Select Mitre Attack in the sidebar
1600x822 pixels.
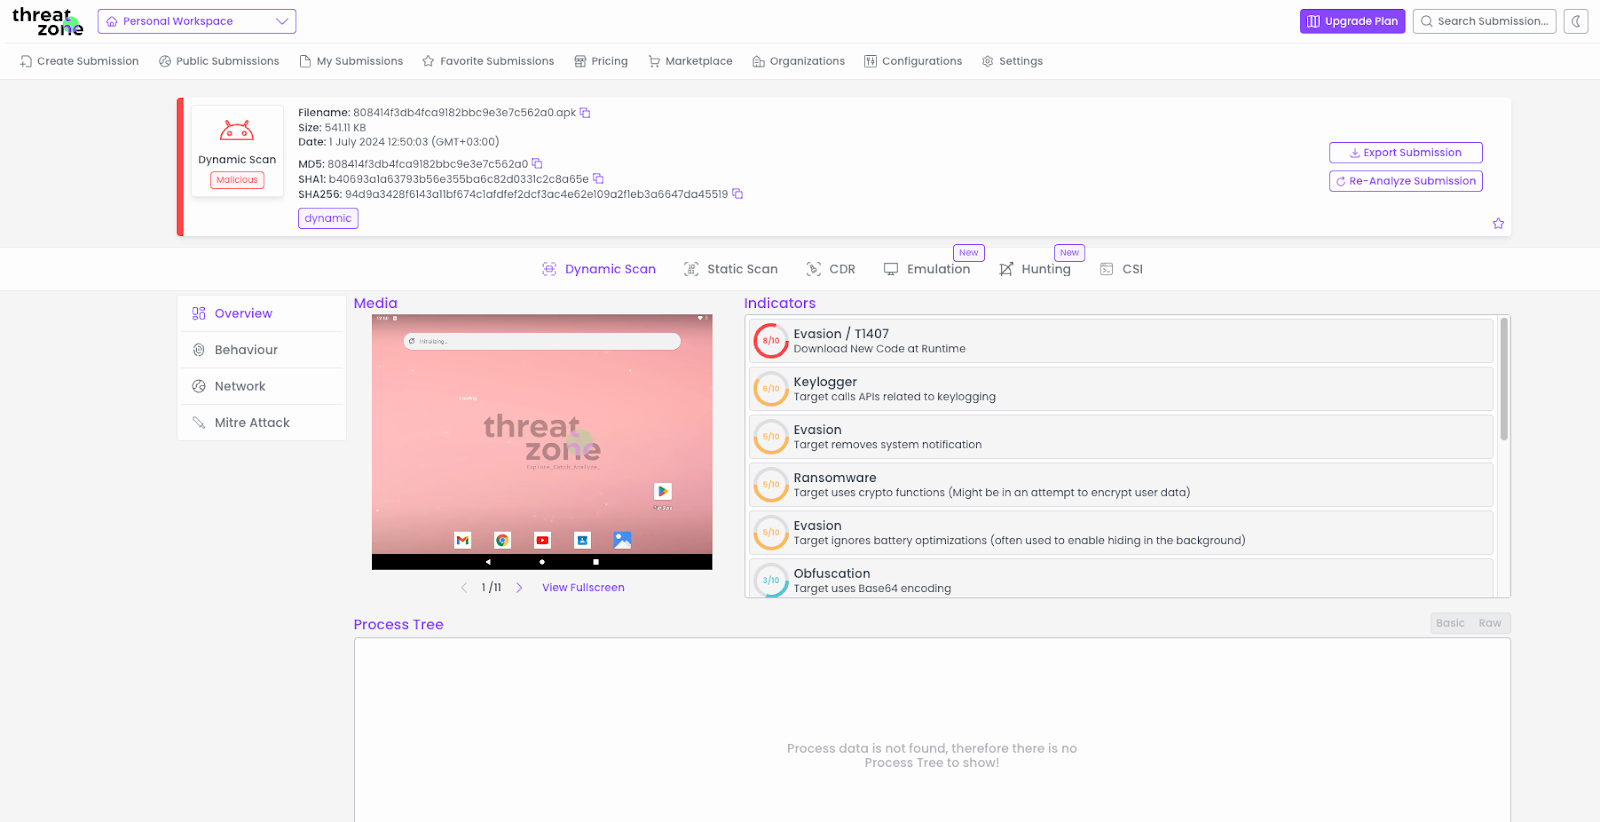262,423
